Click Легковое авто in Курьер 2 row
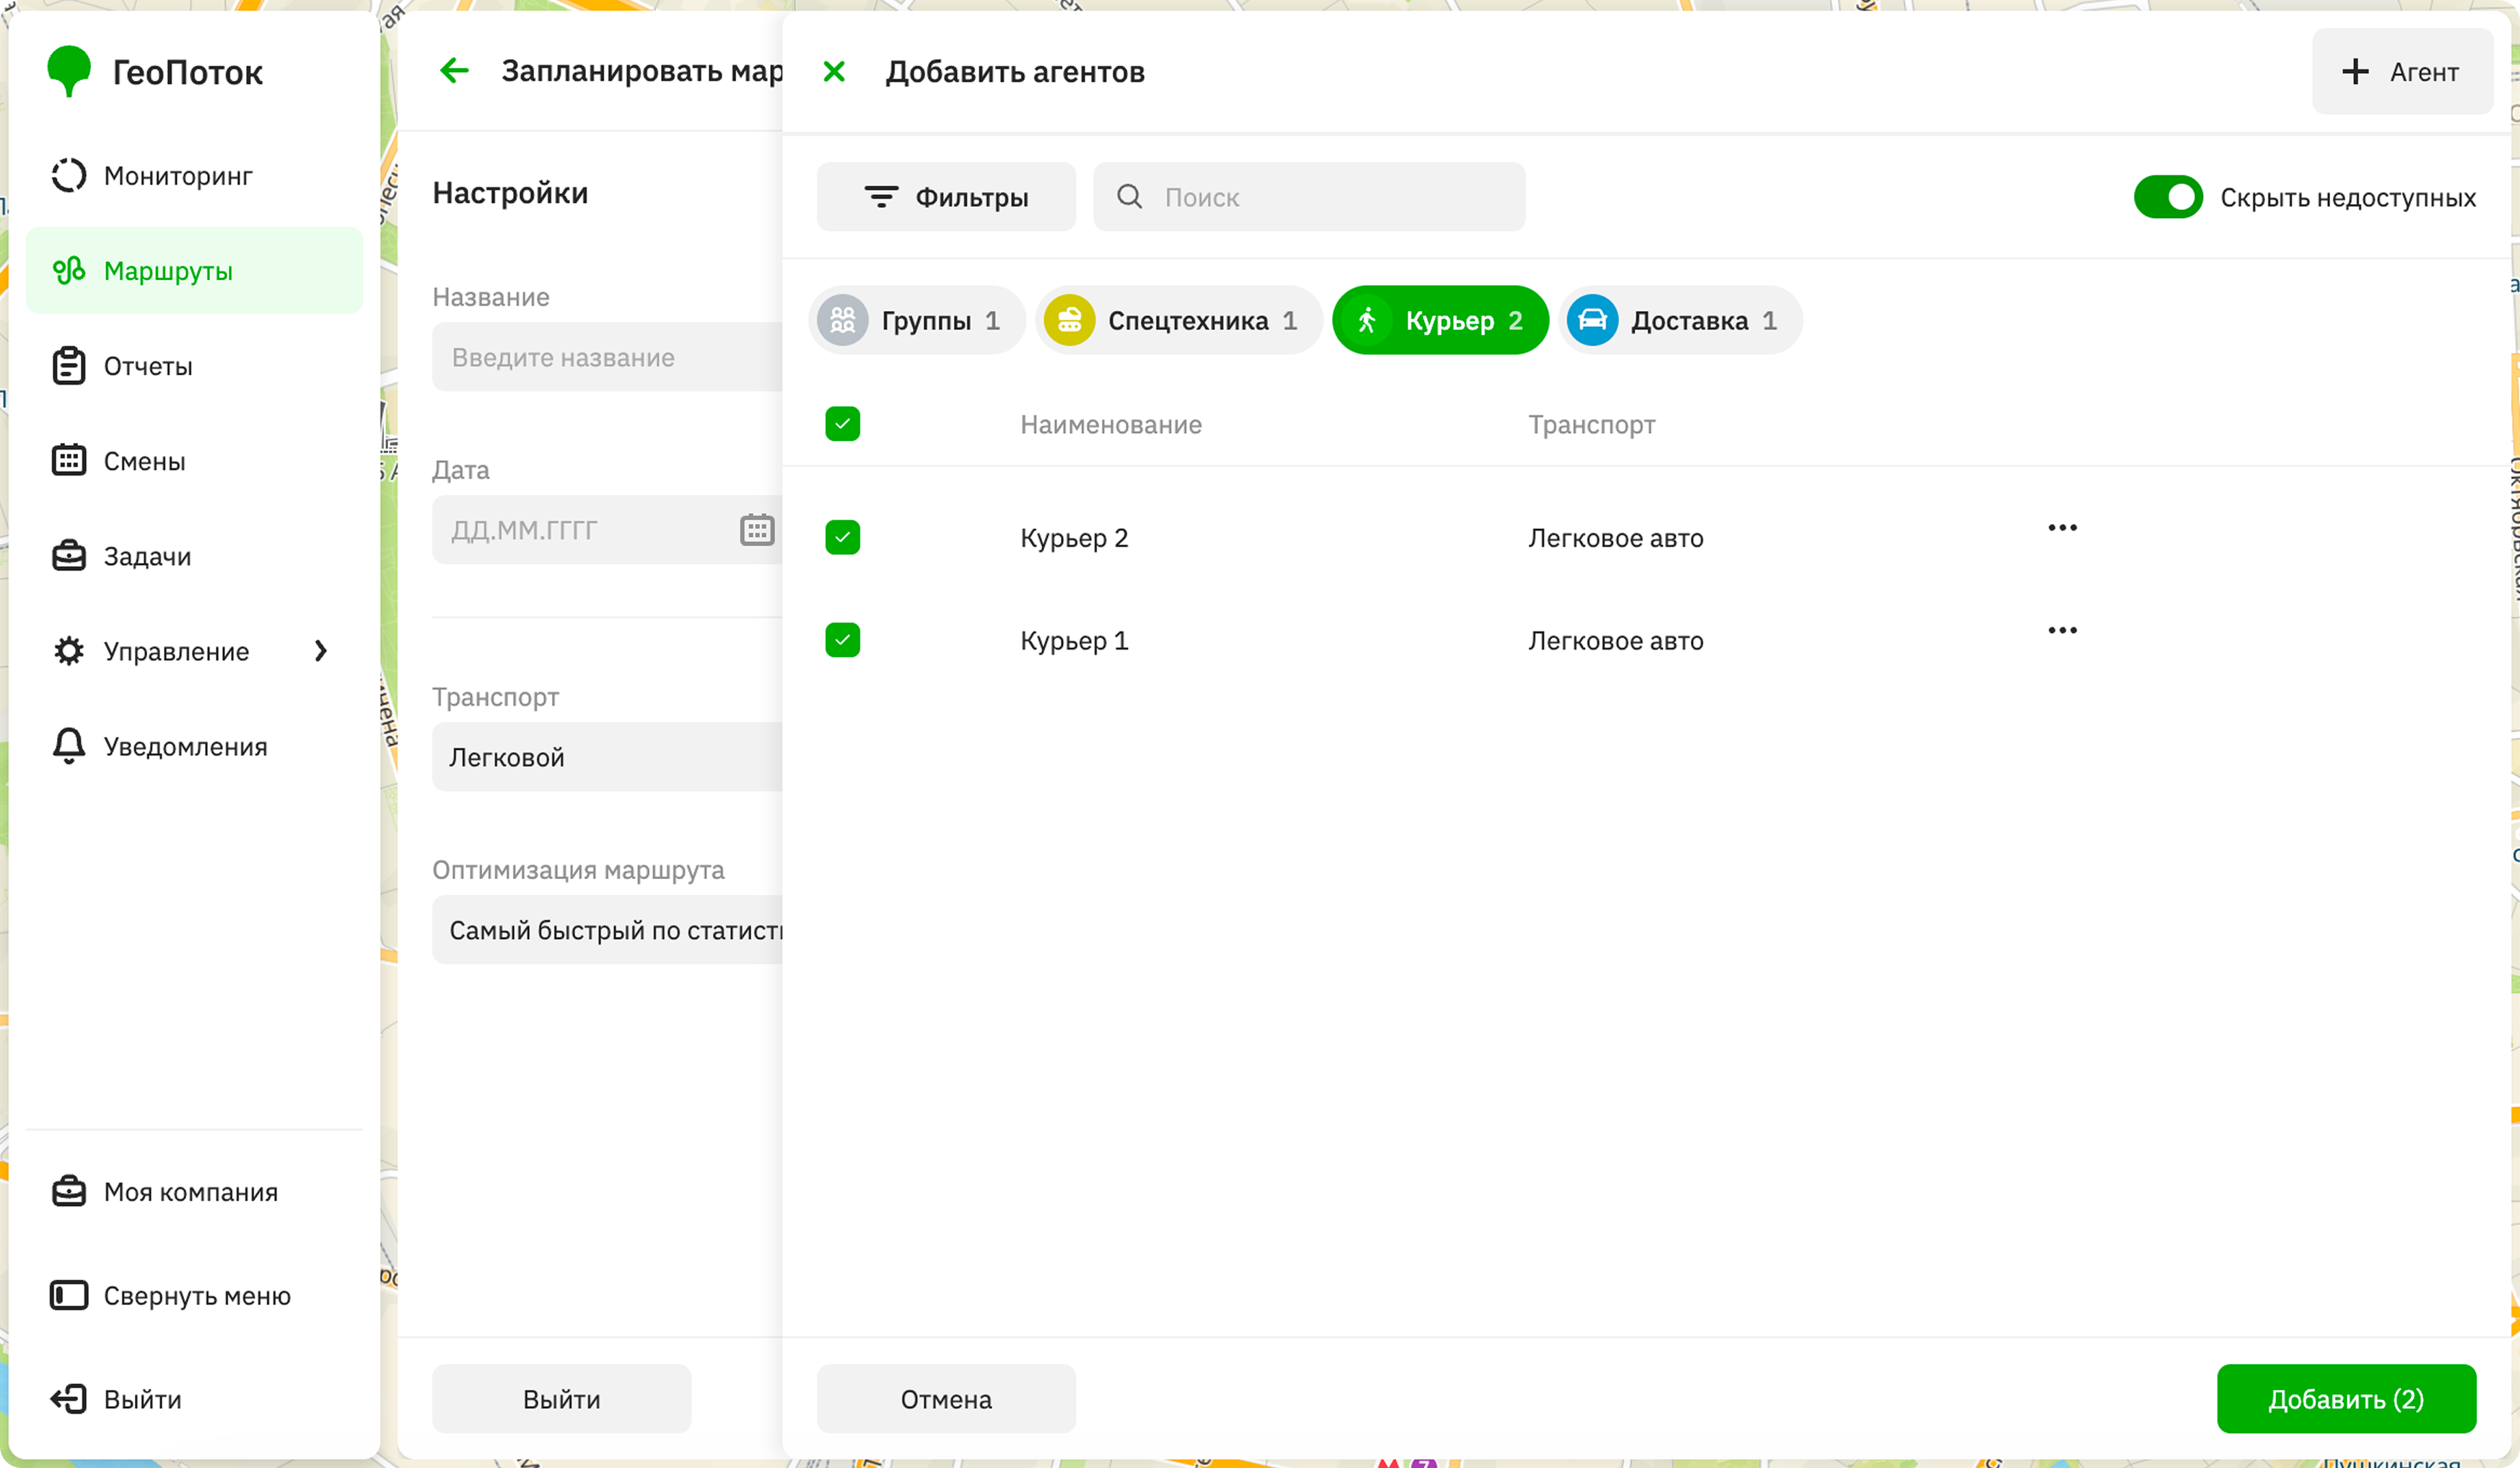This screenshot has height=1468, width=2520. point(1616,538)
